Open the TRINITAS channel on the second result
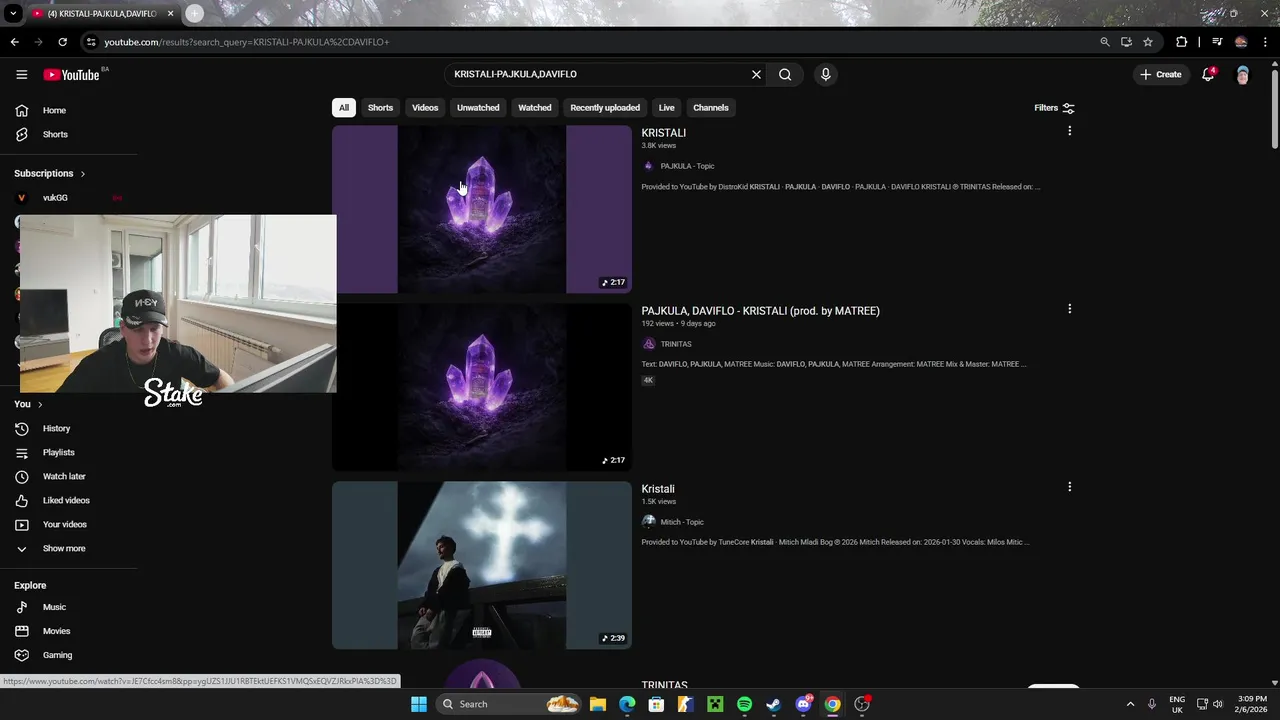 point(676,344)
